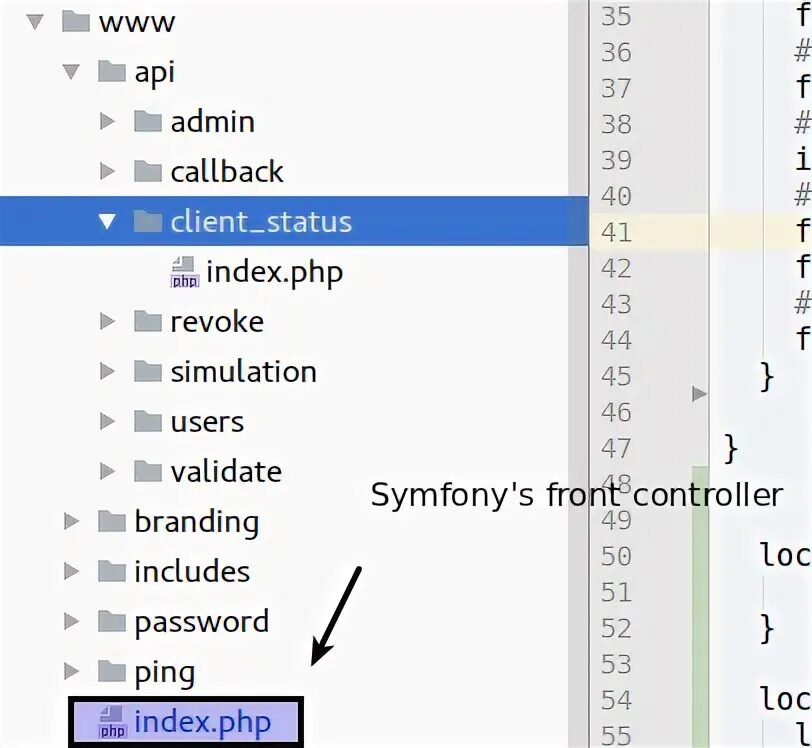Select the password folder label

(201, 622)
